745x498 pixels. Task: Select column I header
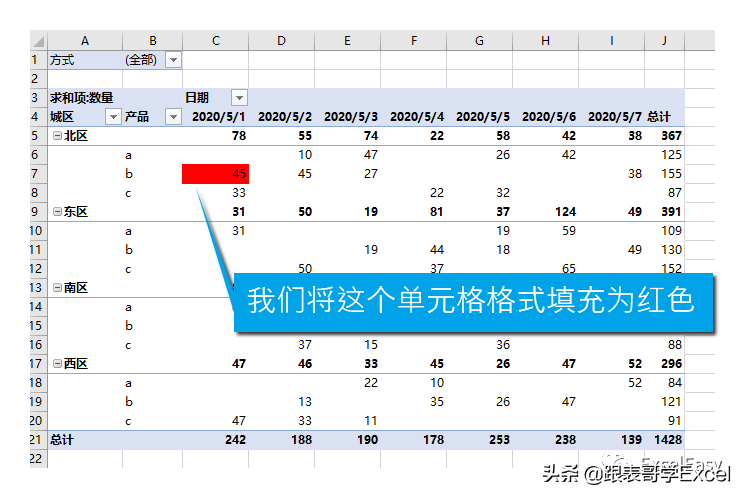pyautogui.click(x=611, y=41)
